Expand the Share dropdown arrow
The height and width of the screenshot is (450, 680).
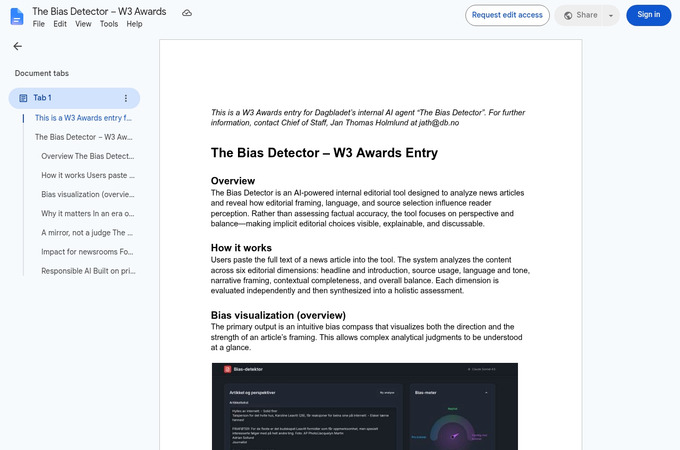tap(611, 16)
